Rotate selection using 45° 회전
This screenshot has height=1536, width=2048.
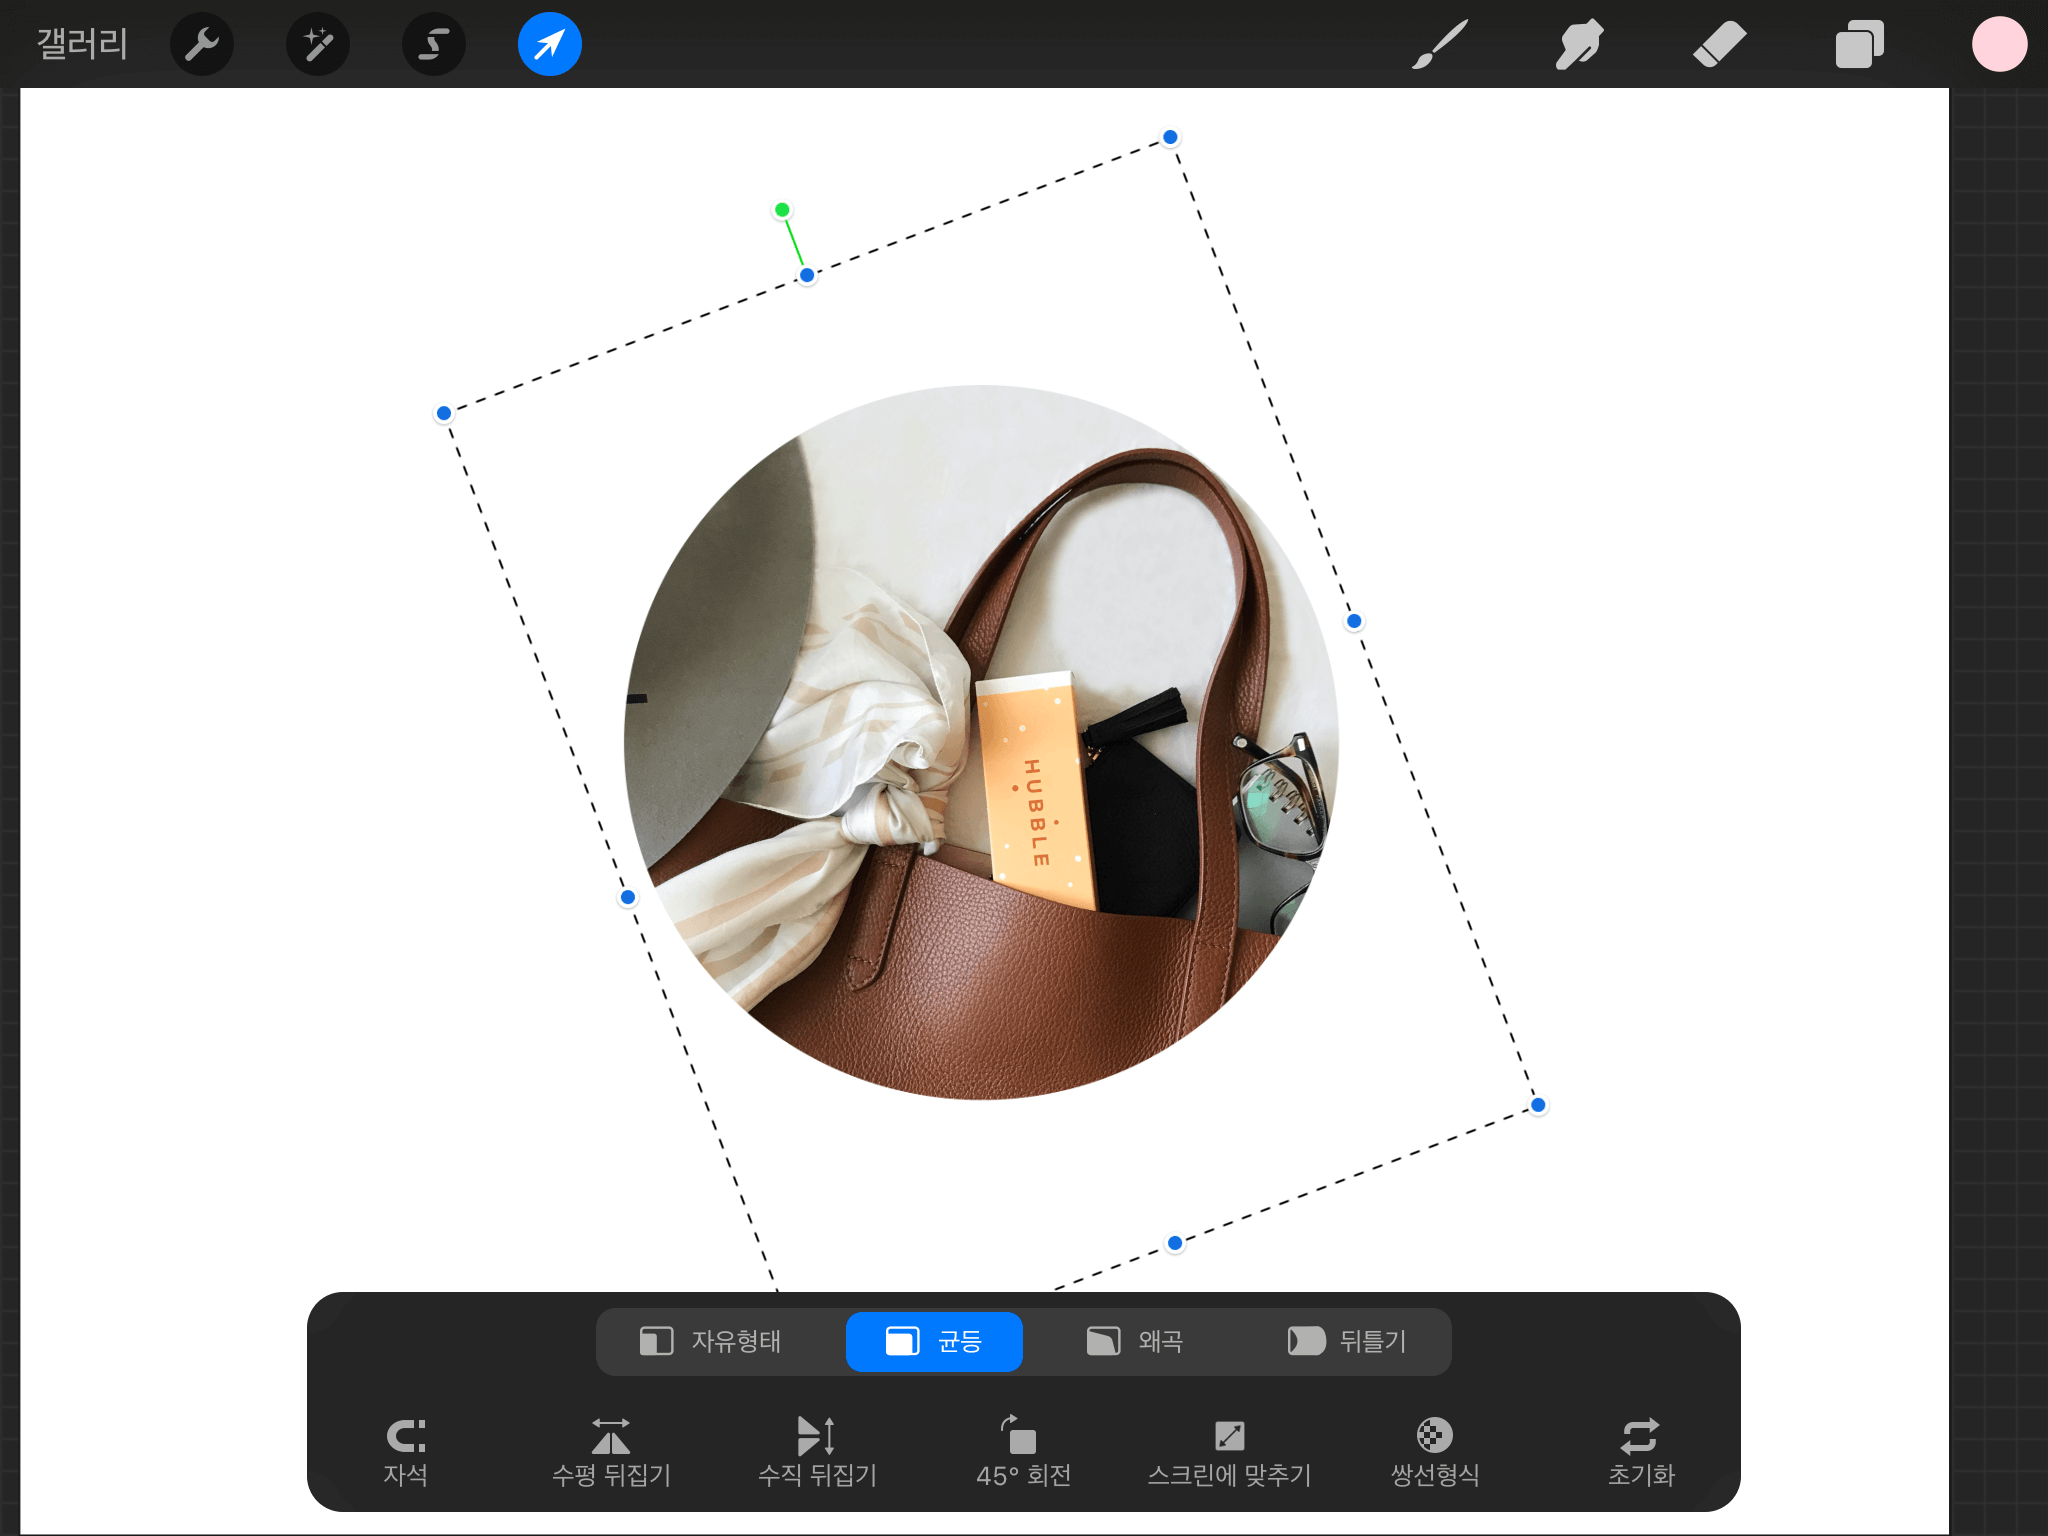1023,1451
